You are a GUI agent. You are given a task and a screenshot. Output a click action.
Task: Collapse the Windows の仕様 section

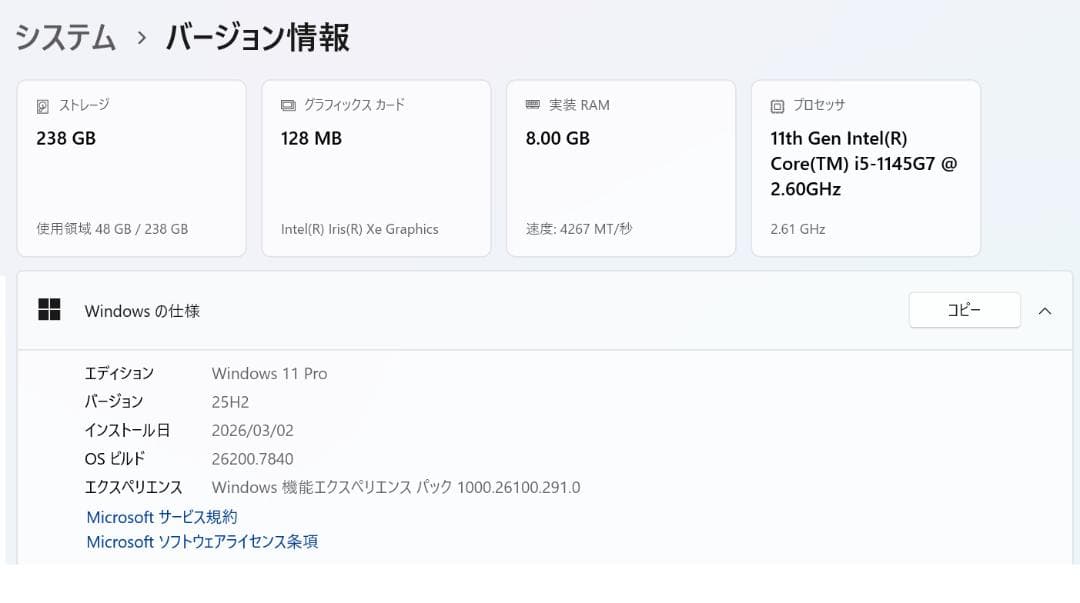[1046, 310]
